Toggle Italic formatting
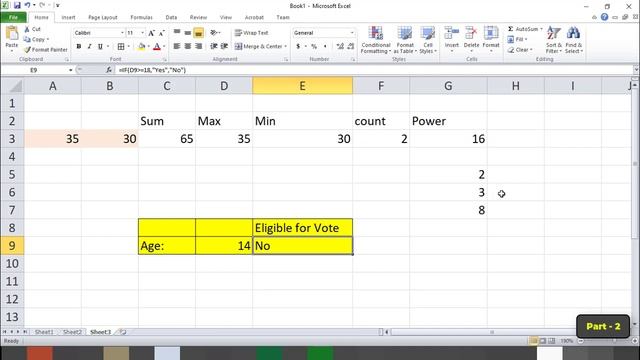This screenshot has height=360, width=640. click(89, 47)
